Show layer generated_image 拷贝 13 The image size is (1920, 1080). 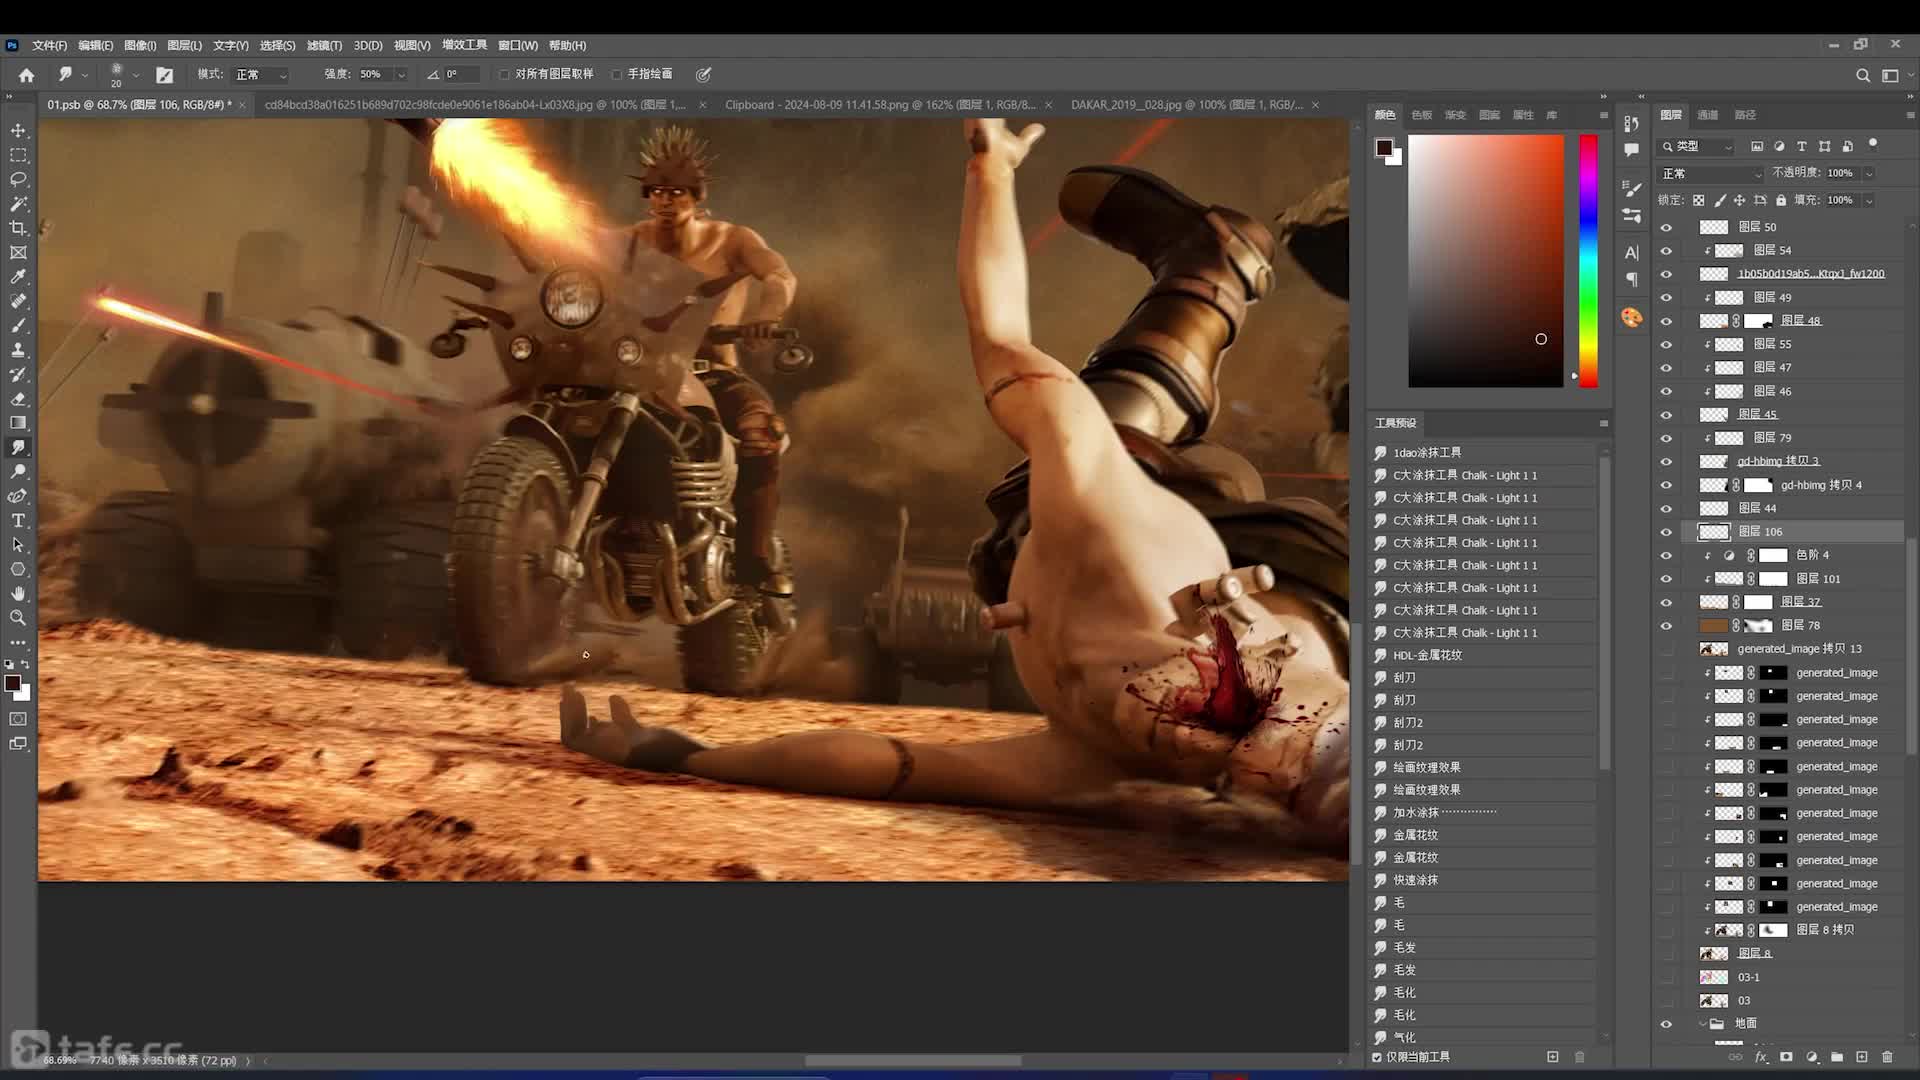(x=1666, y=649)
